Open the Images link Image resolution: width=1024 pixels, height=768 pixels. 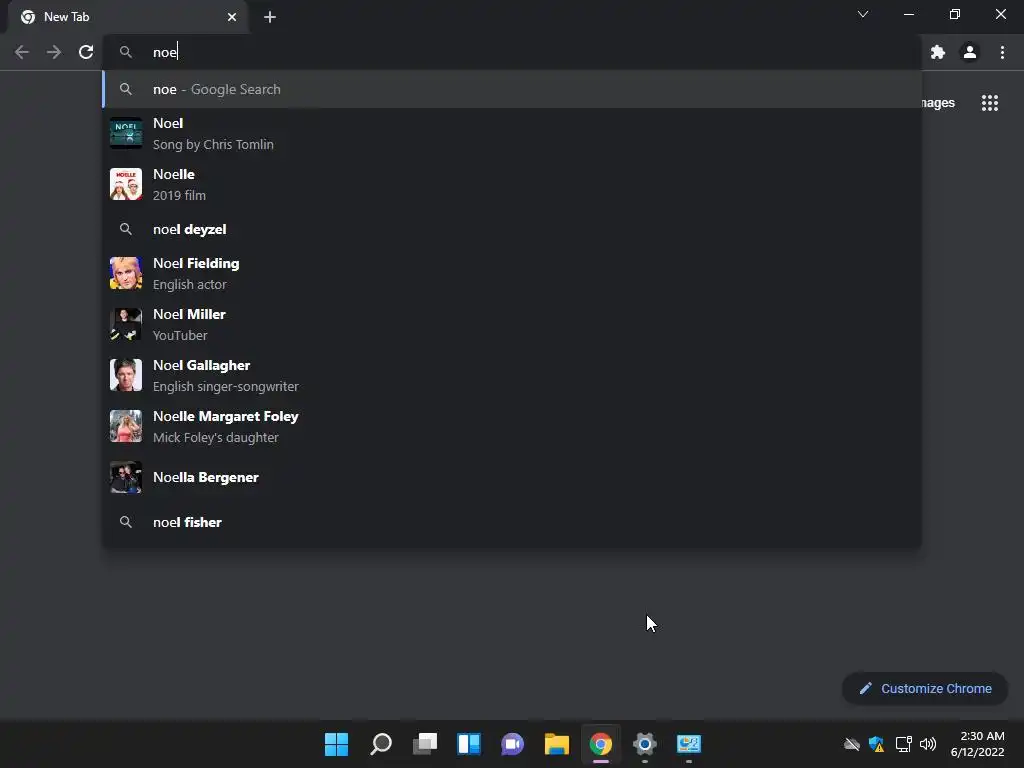938,103
